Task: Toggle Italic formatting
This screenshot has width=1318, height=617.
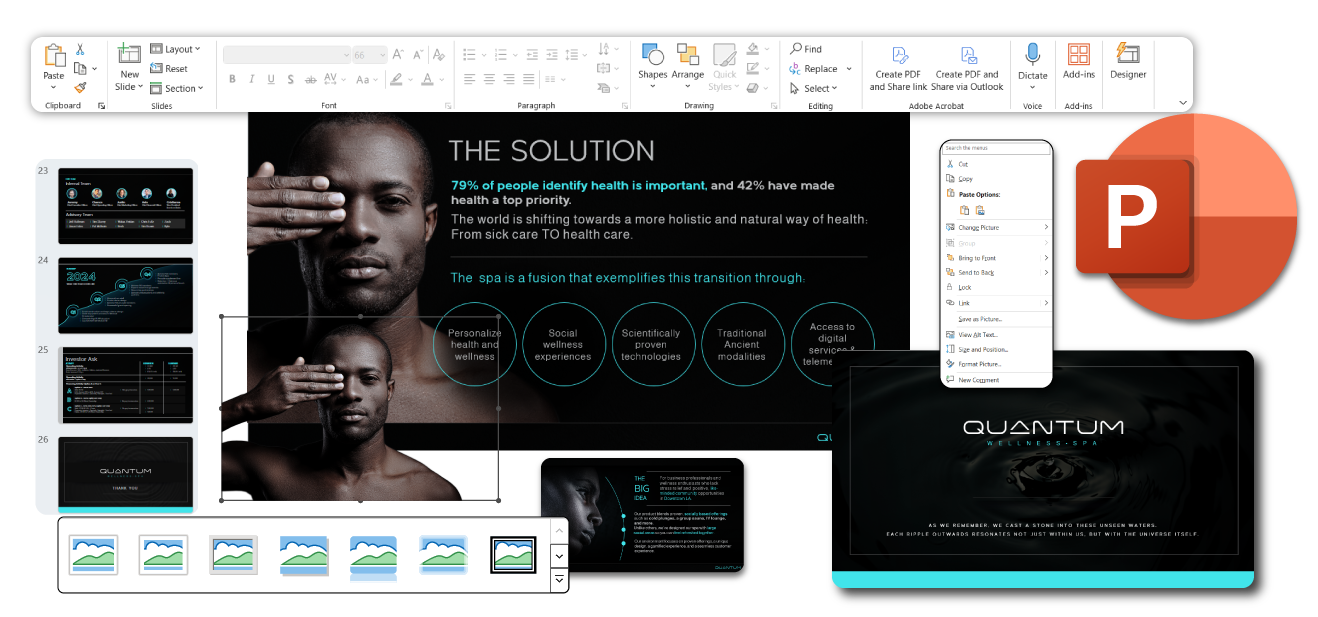Action: point(252,80)
